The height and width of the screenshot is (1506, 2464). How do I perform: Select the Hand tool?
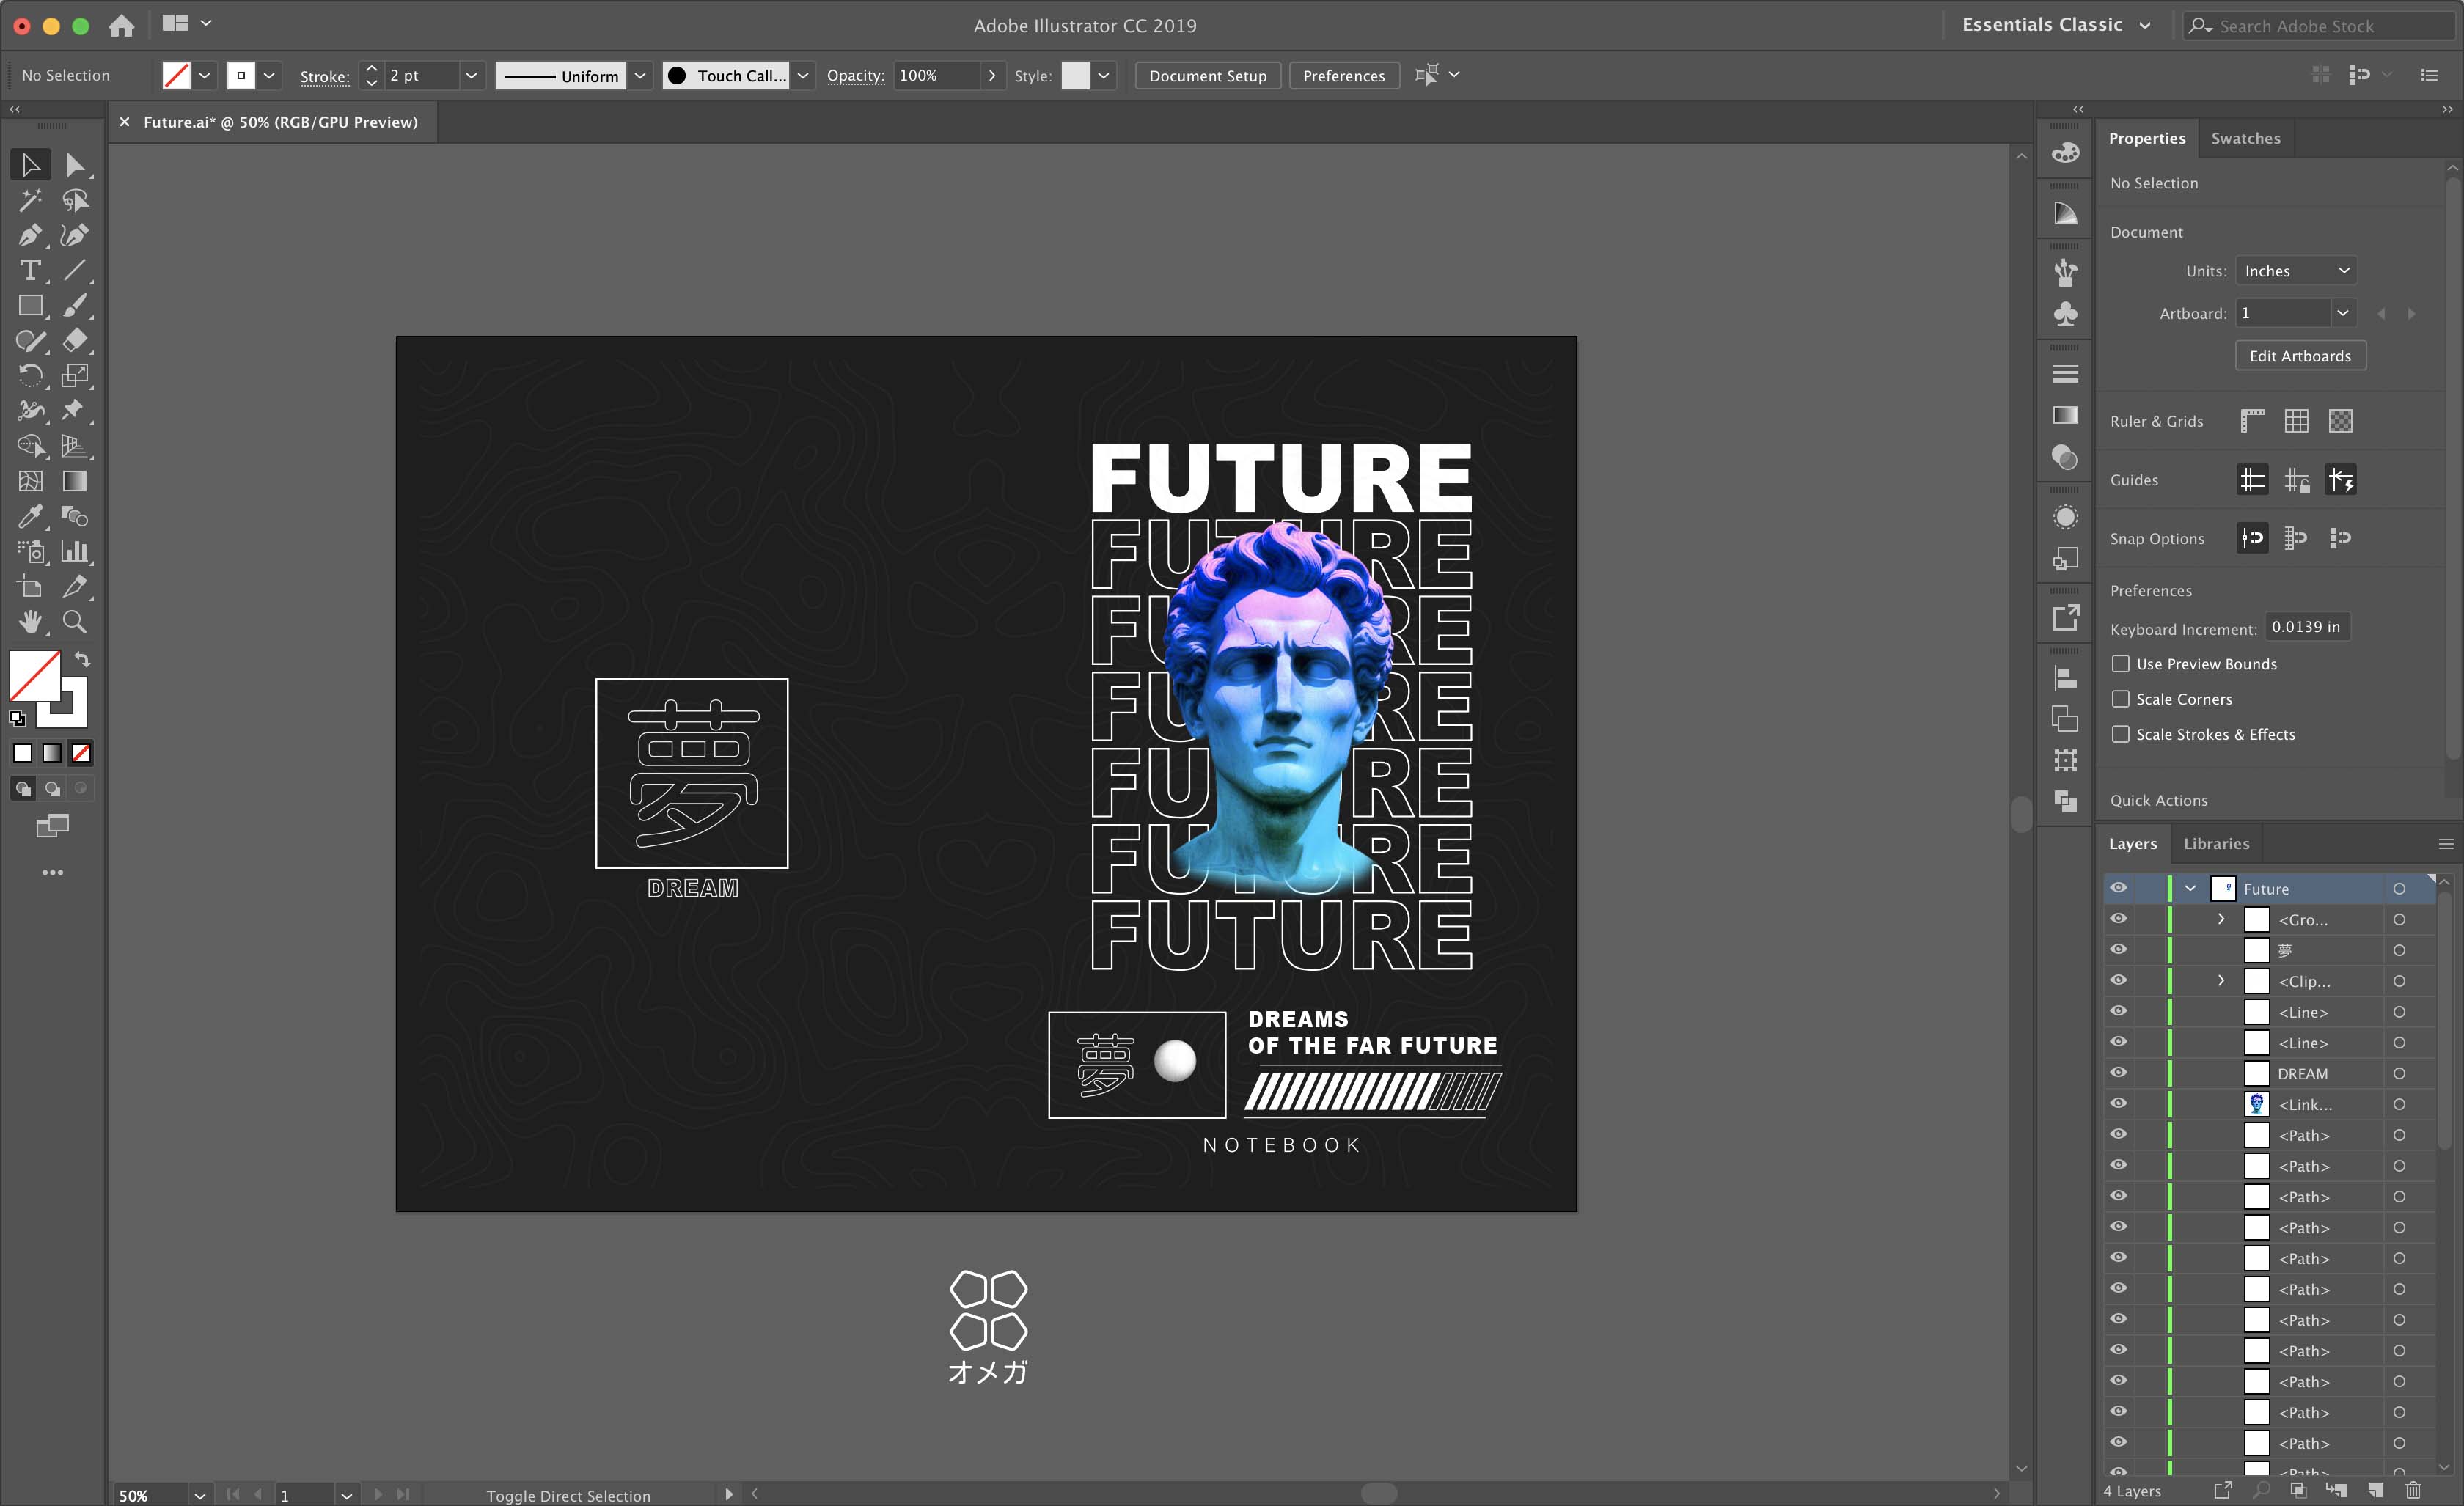click(31, 621)
